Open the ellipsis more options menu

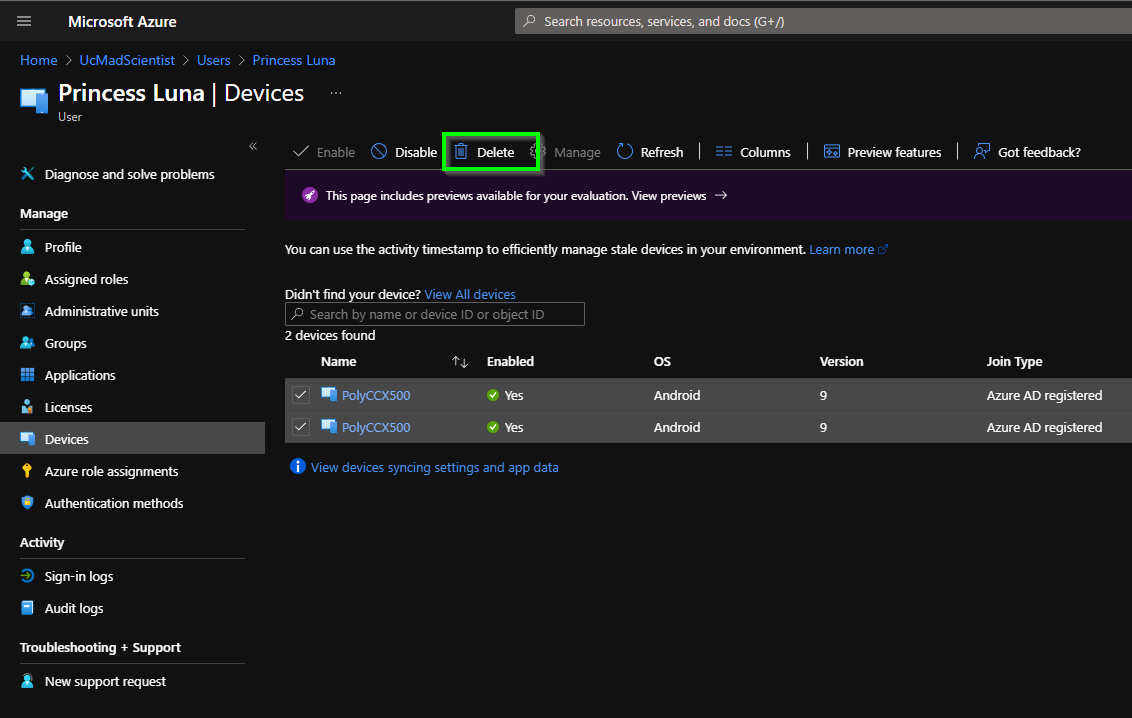[x=336, y=93]
